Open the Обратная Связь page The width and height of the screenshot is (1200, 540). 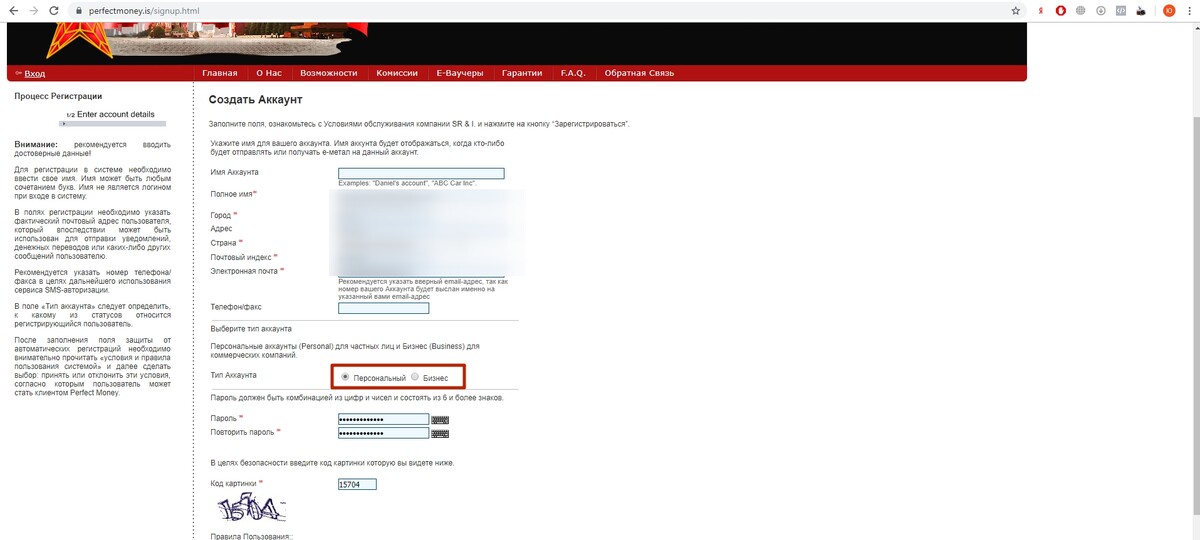pos(639,73)
